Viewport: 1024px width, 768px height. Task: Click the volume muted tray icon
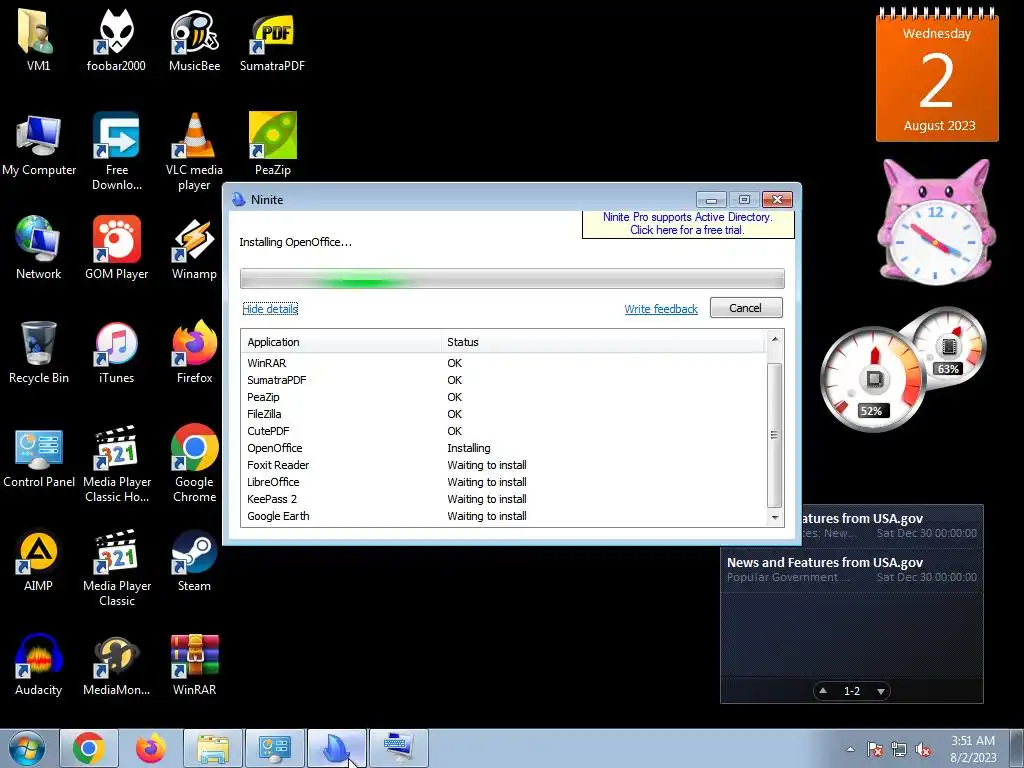tap(923, 750)
